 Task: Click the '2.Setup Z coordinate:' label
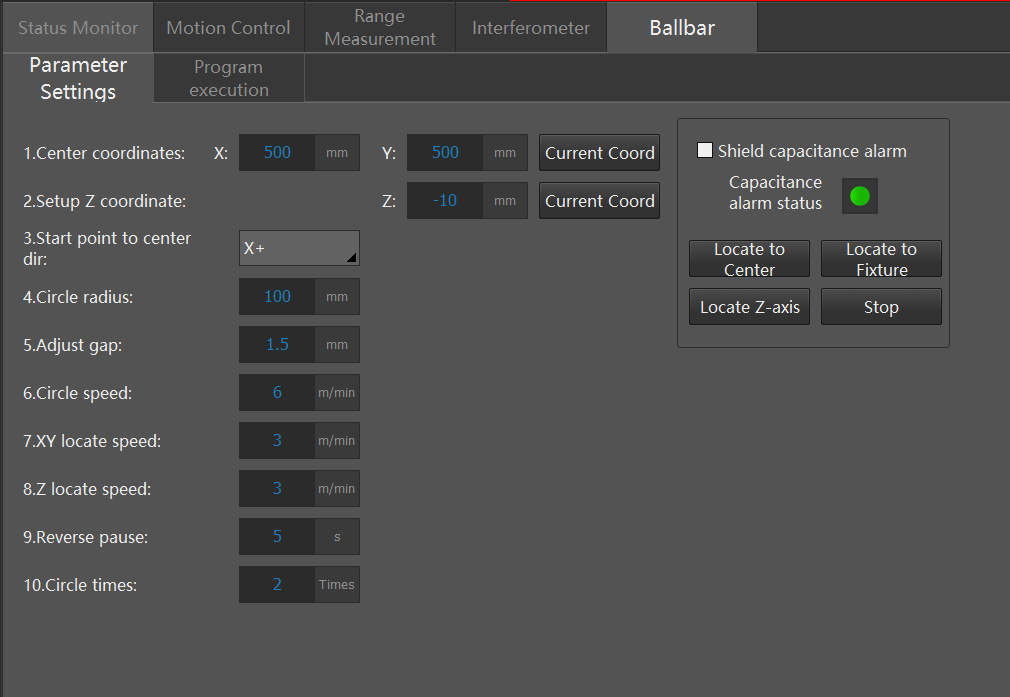104,201
